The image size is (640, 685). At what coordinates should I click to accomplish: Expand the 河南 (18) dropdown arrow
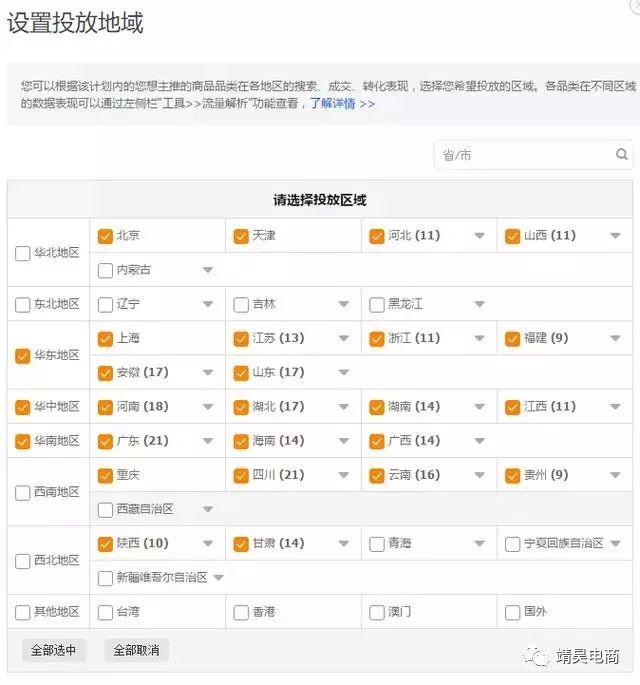[x=208, y=407]
